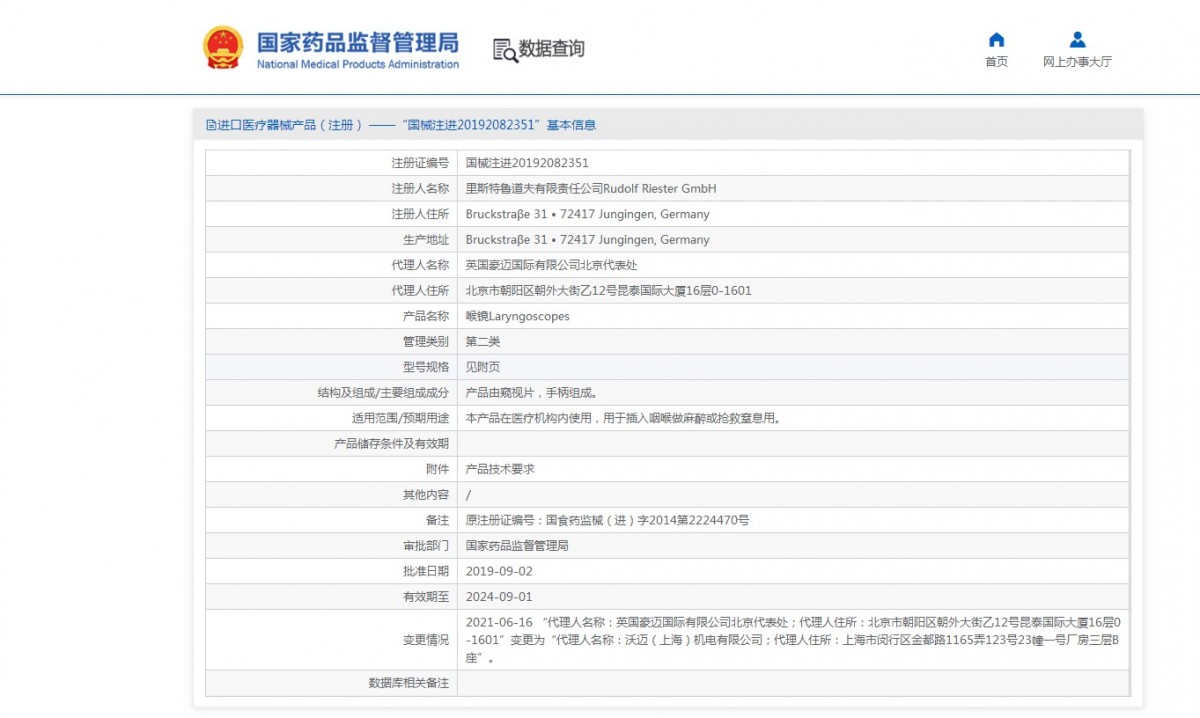Select the 产品技术要求 attachment value

[793, 469]
